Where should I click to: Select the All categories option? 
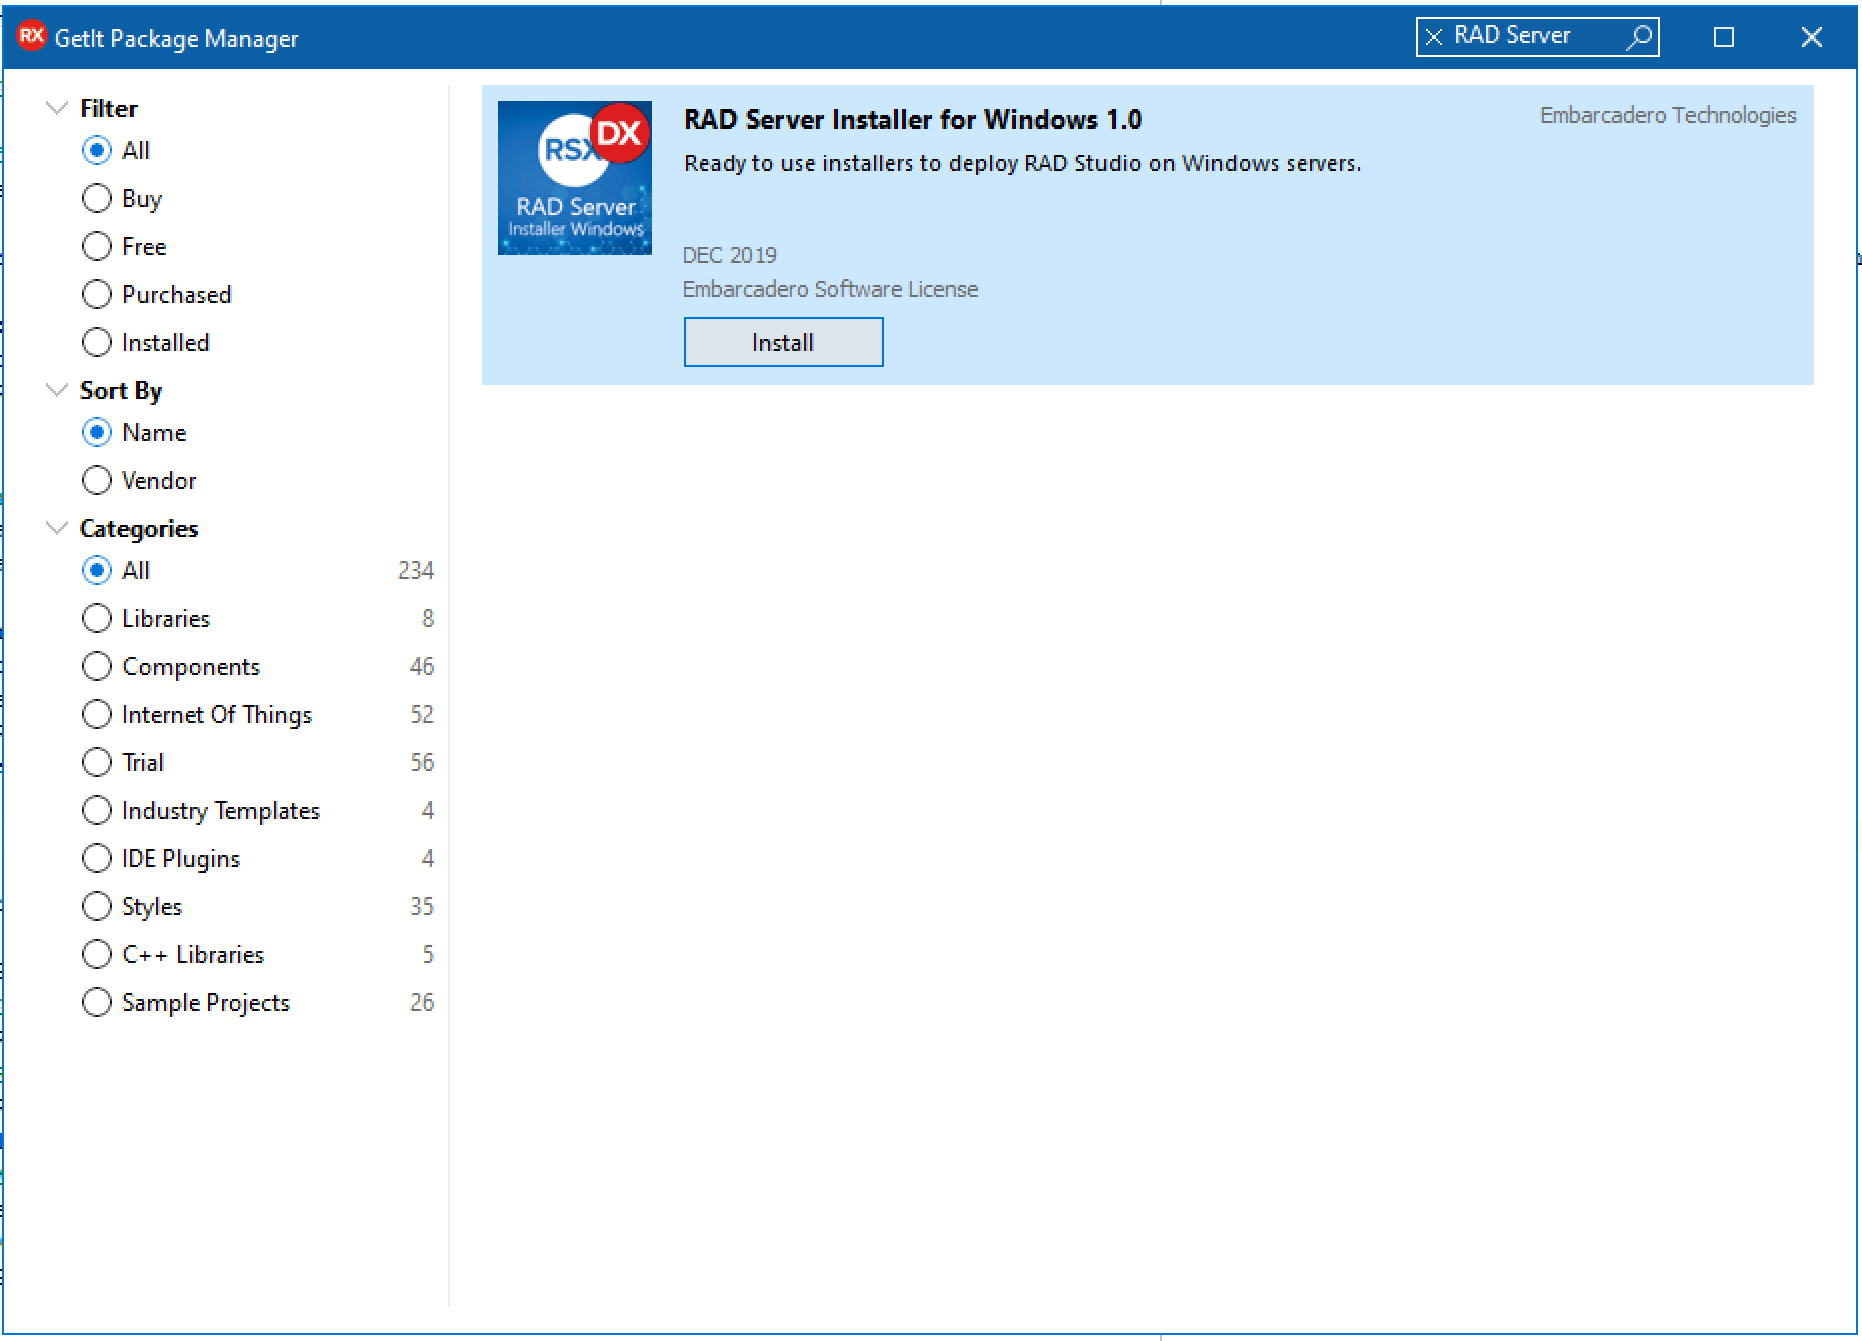pos(116,571)
